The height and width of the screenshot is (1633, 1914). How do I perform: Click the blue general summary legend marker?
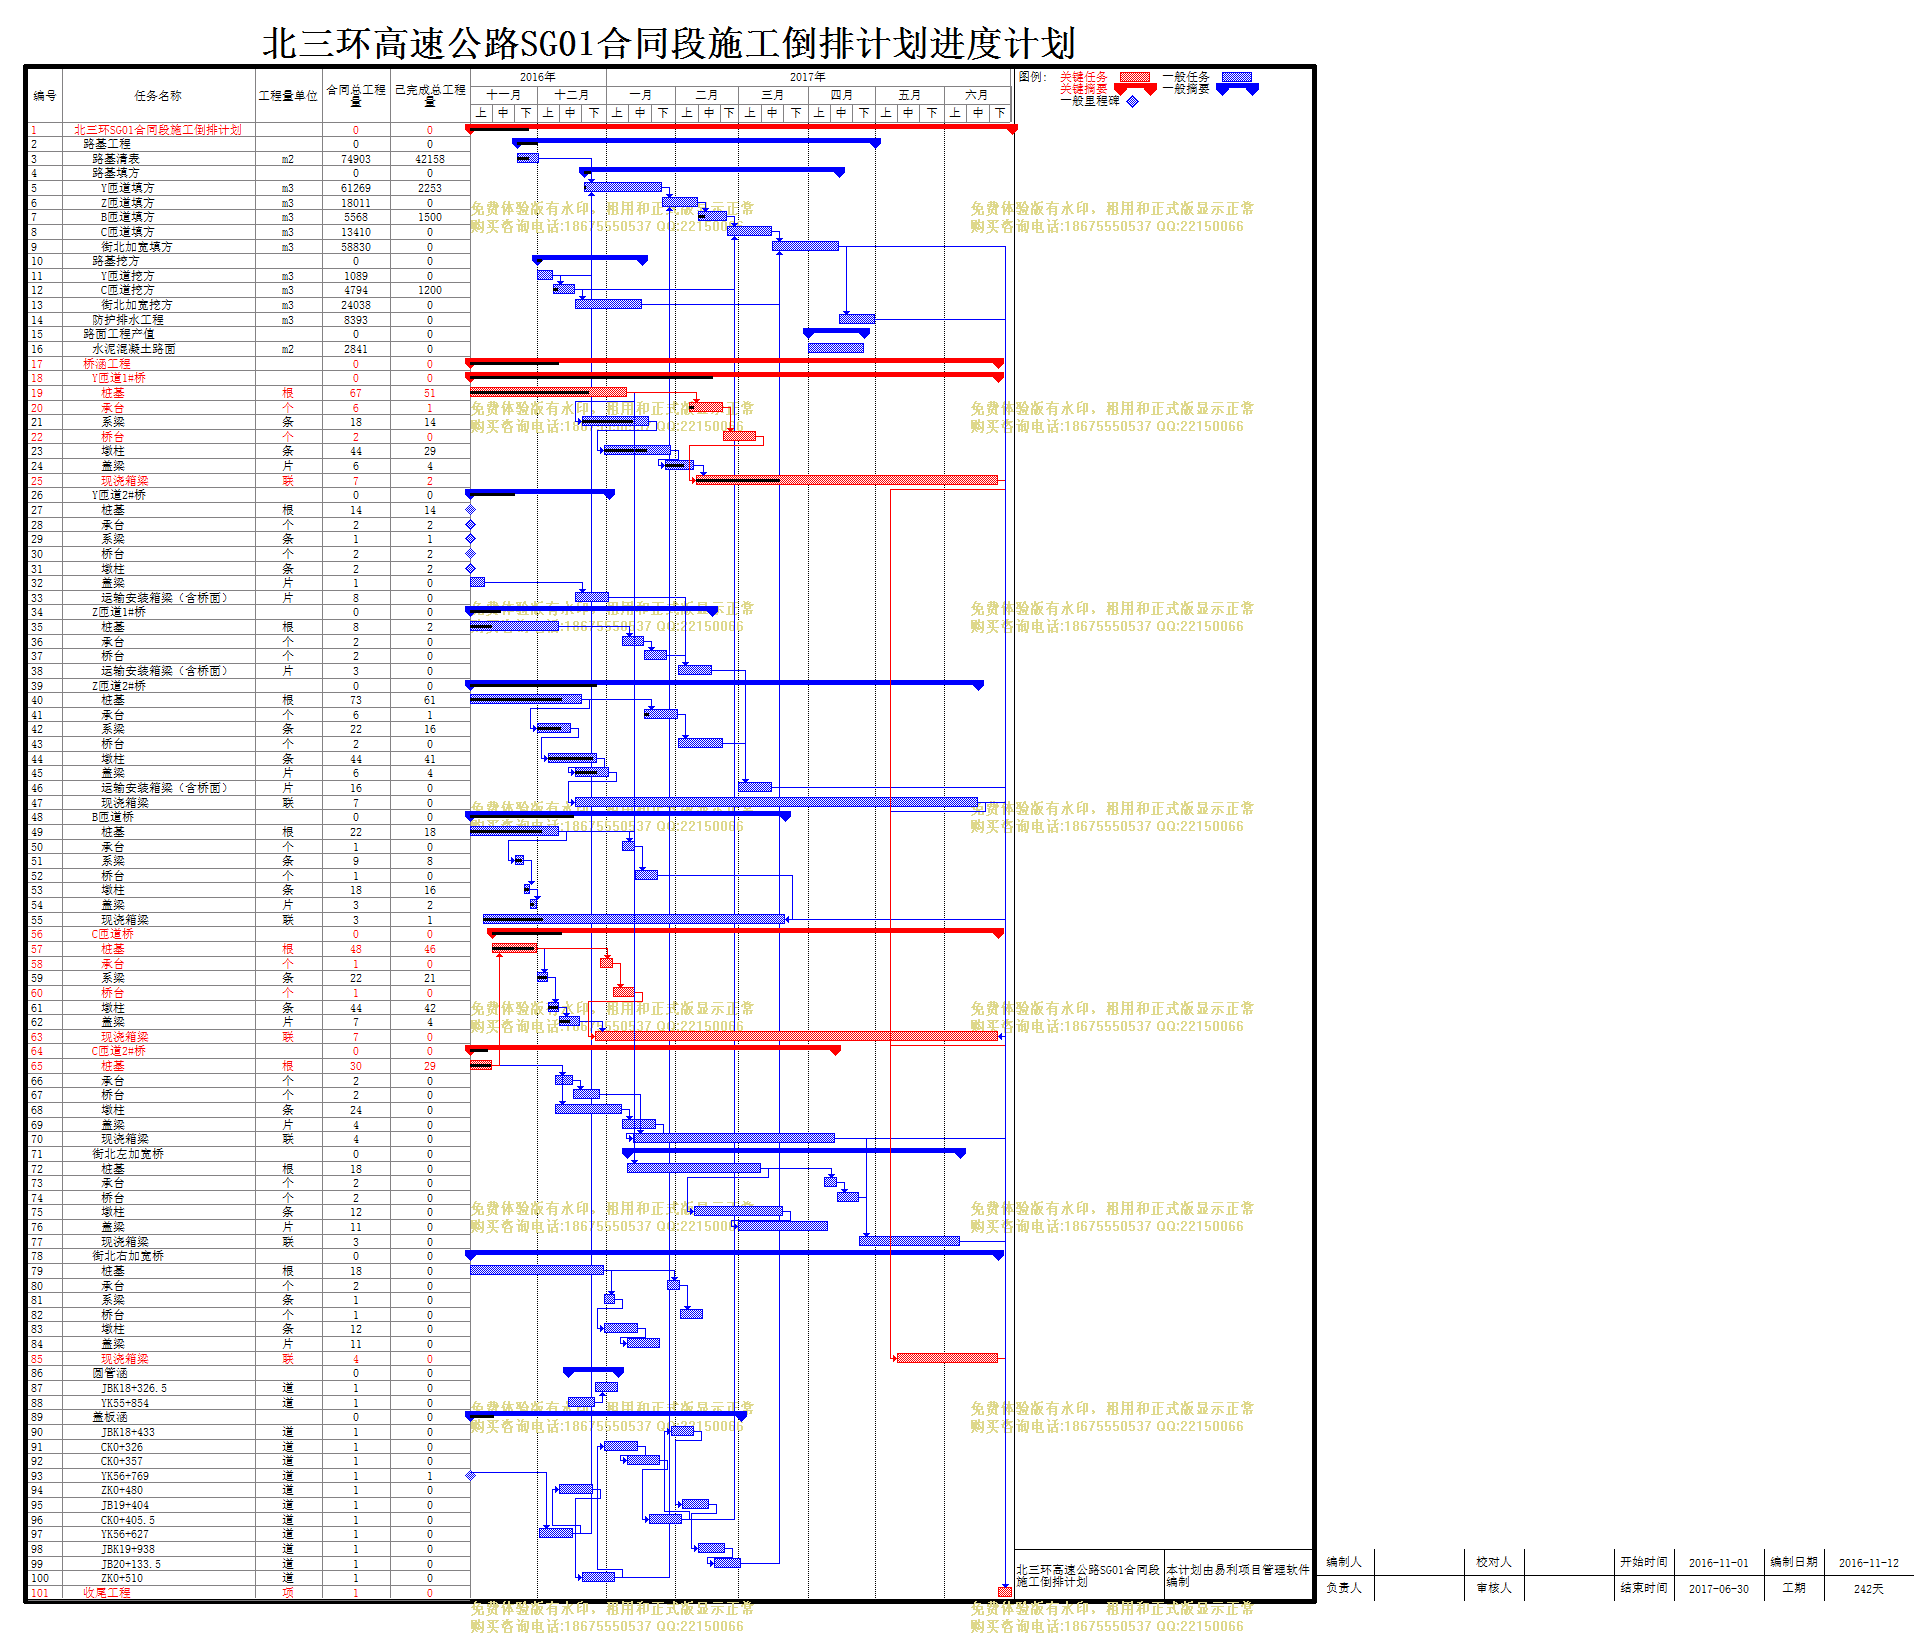coord(1237,89)
